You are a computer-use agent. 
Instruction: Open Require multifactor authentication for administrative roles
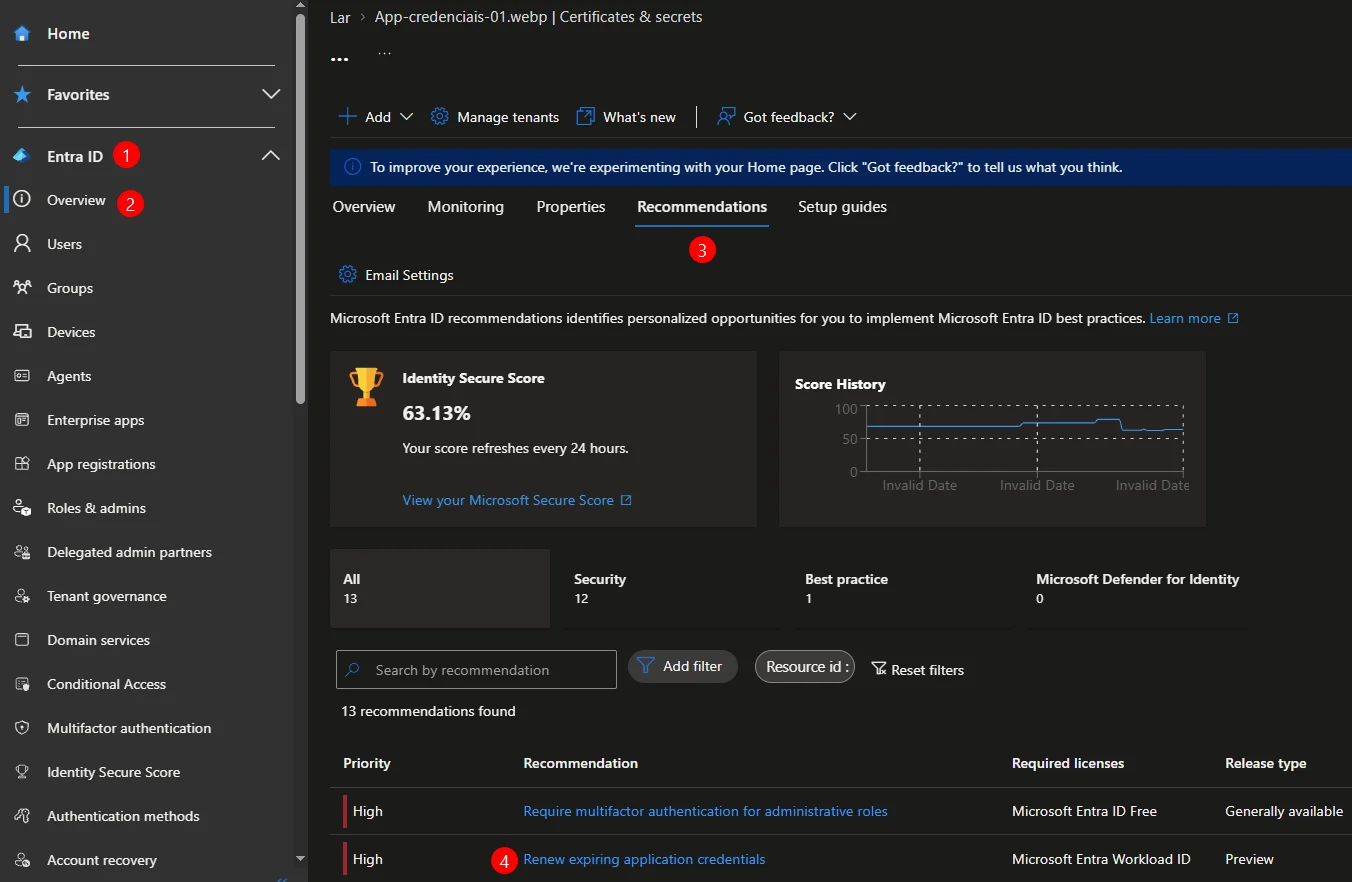point(705,811)
